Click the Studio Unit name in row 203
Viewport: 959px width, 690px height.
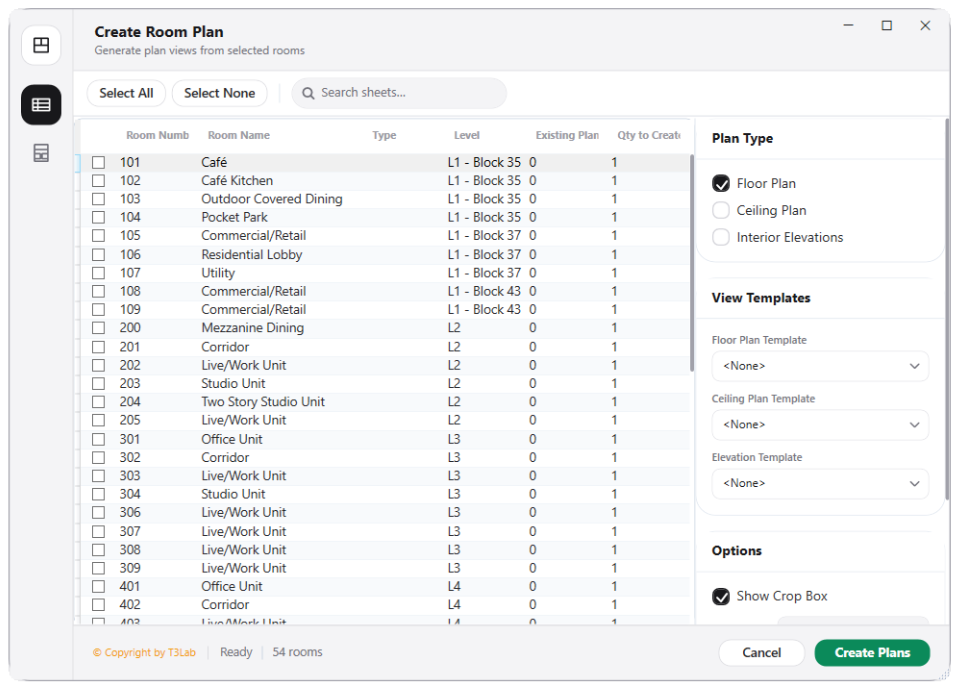click(x=233, y=384)
